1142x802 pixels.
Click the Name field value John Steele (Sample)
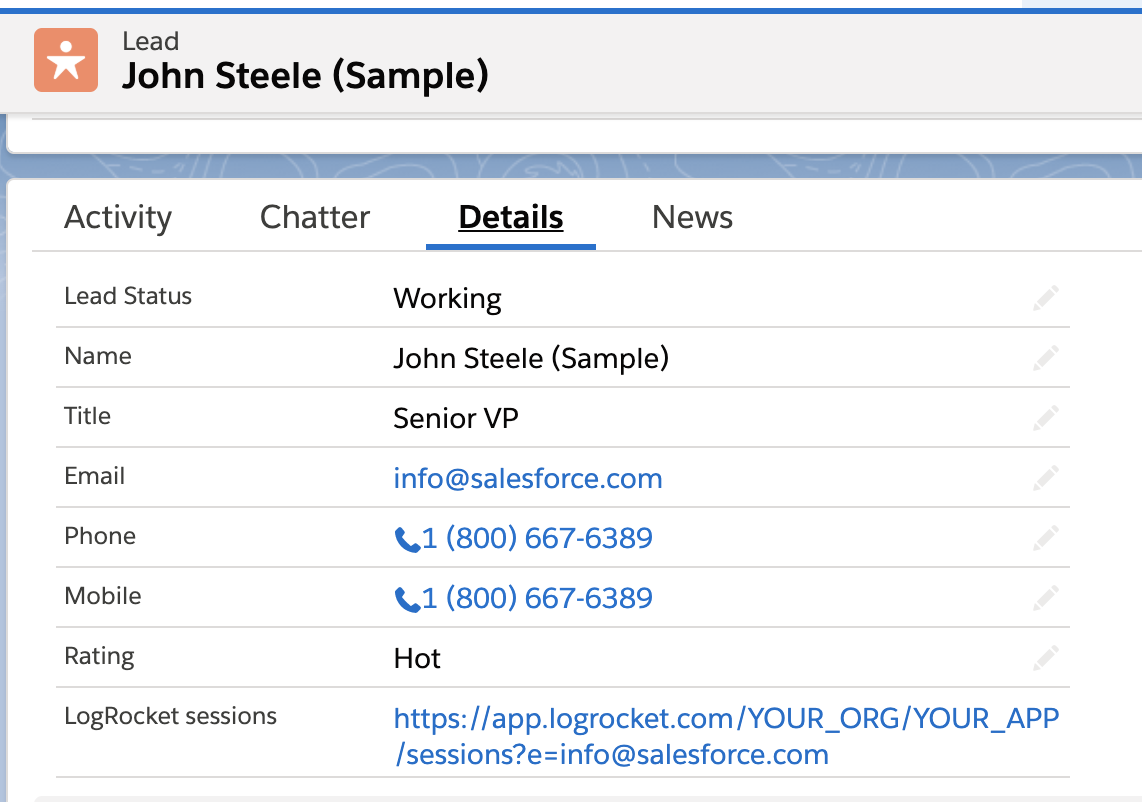pyautogui.click(x=531, y=358)
